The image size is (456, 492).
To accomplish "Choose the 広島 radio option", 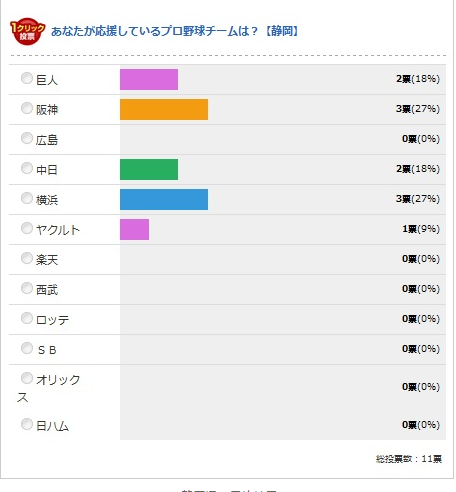I will click(27, 138).
